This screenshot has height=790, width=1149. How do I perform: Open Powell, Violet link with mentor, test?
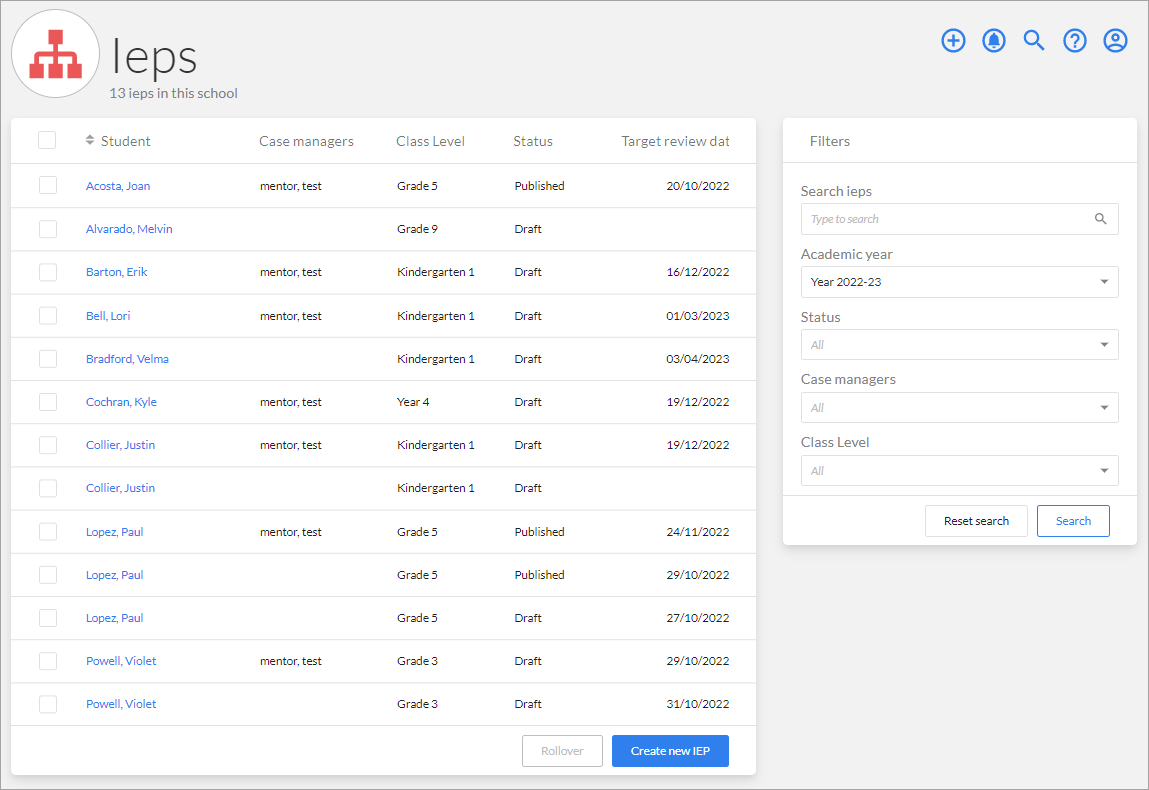coord(121,661)
